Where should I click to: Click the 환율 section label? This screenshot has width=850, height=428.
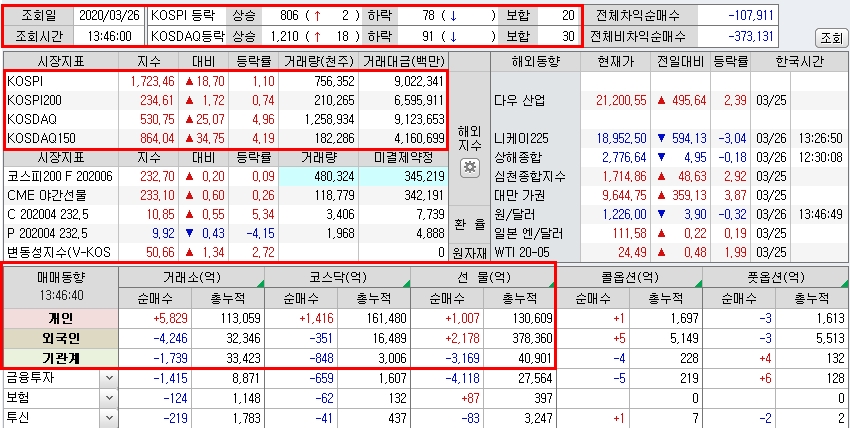pyautogui.click(x=470, y=225)
